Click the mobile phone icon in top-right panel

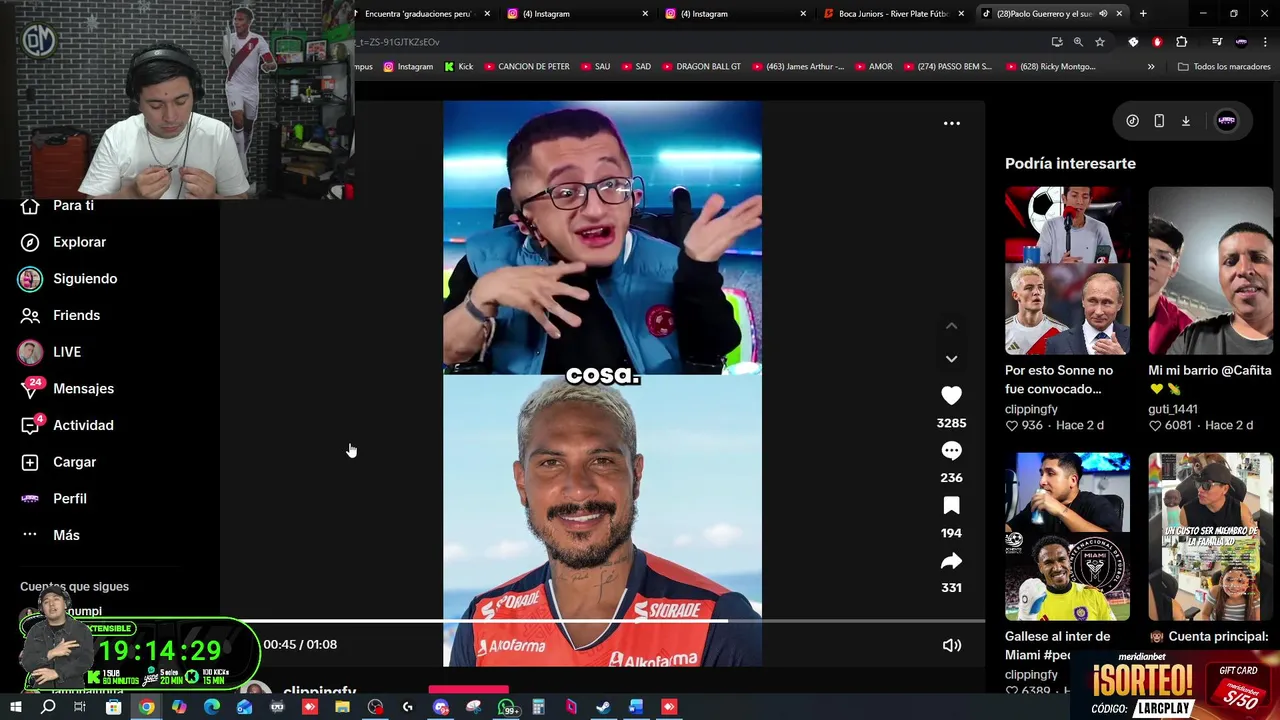point(1159,121)
